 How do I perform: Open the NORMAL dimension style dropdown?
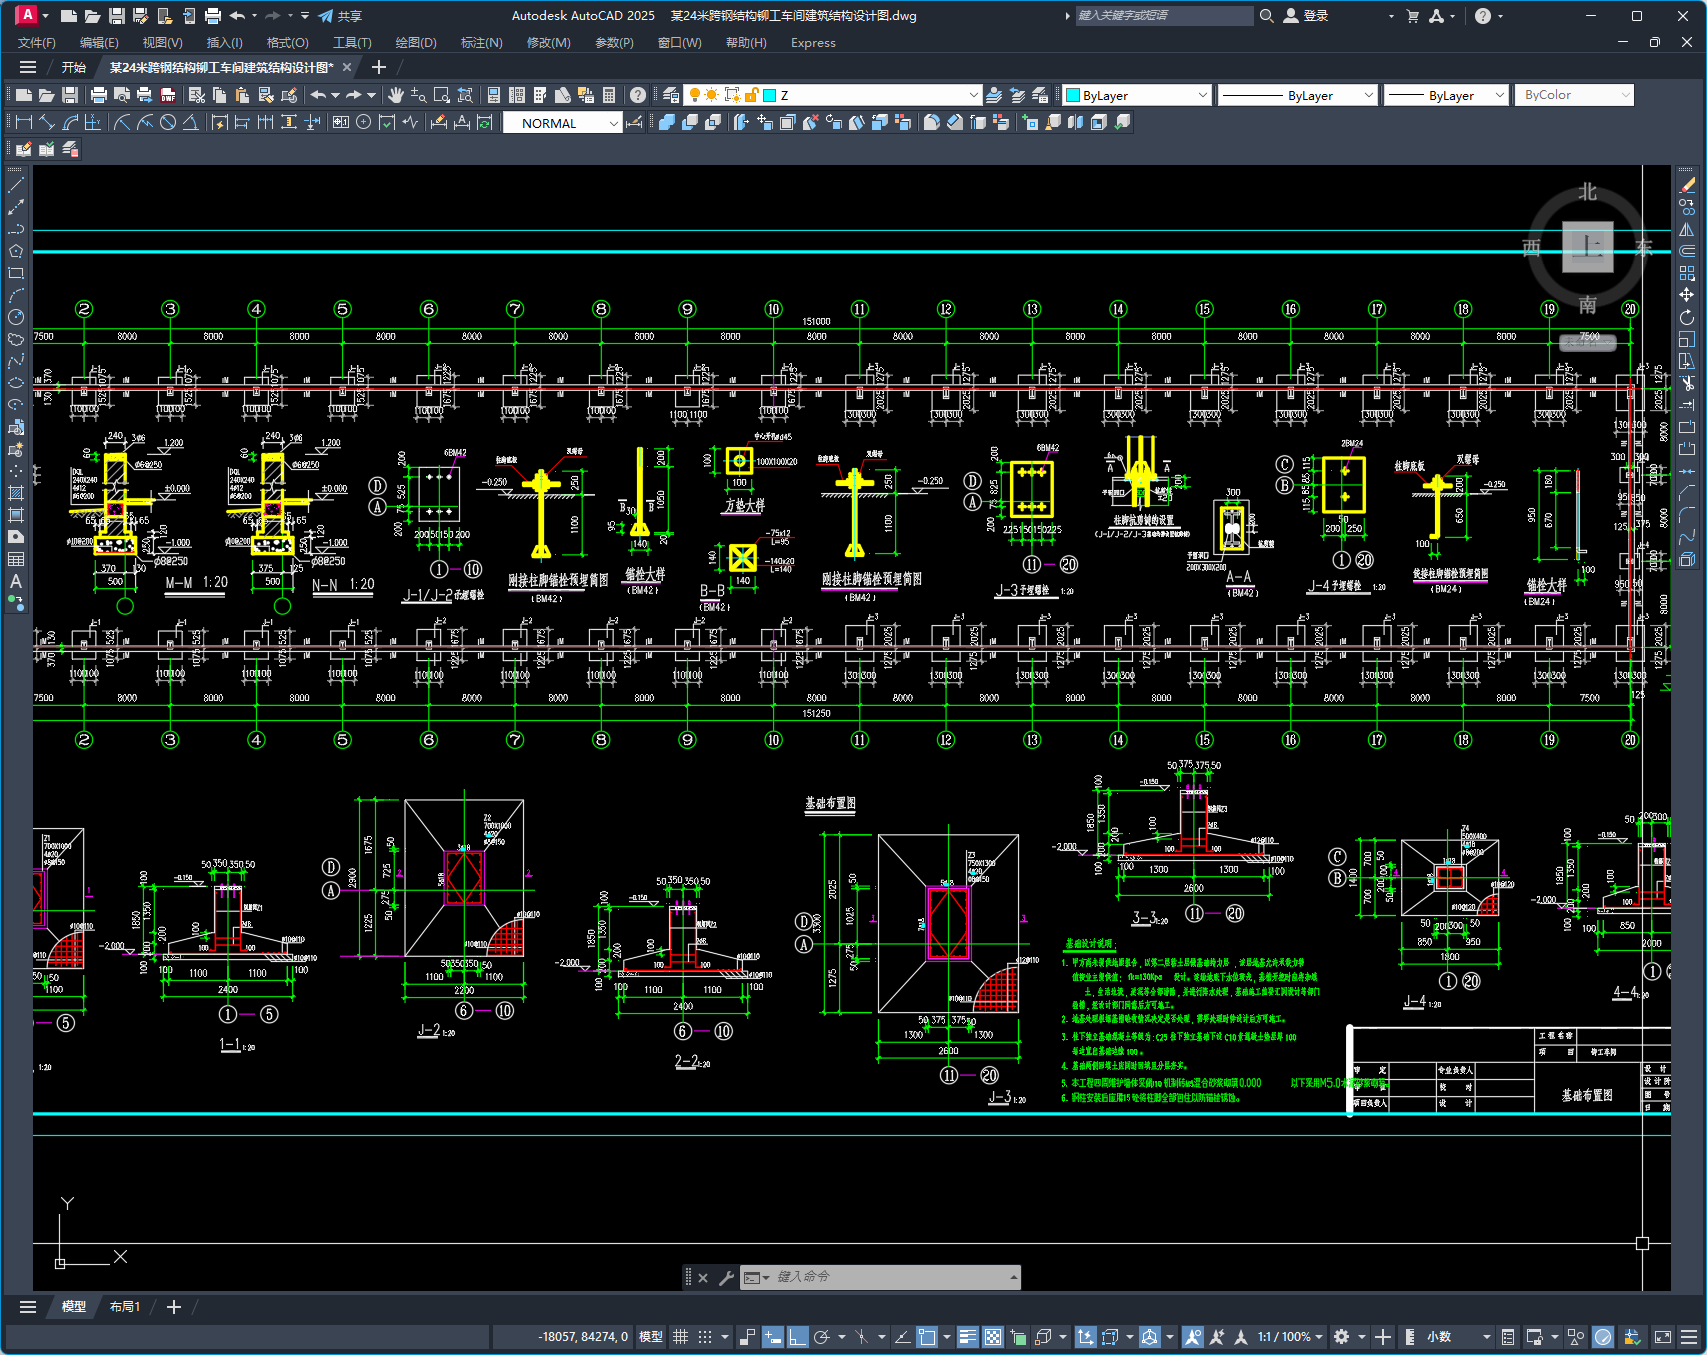point(614,123)
